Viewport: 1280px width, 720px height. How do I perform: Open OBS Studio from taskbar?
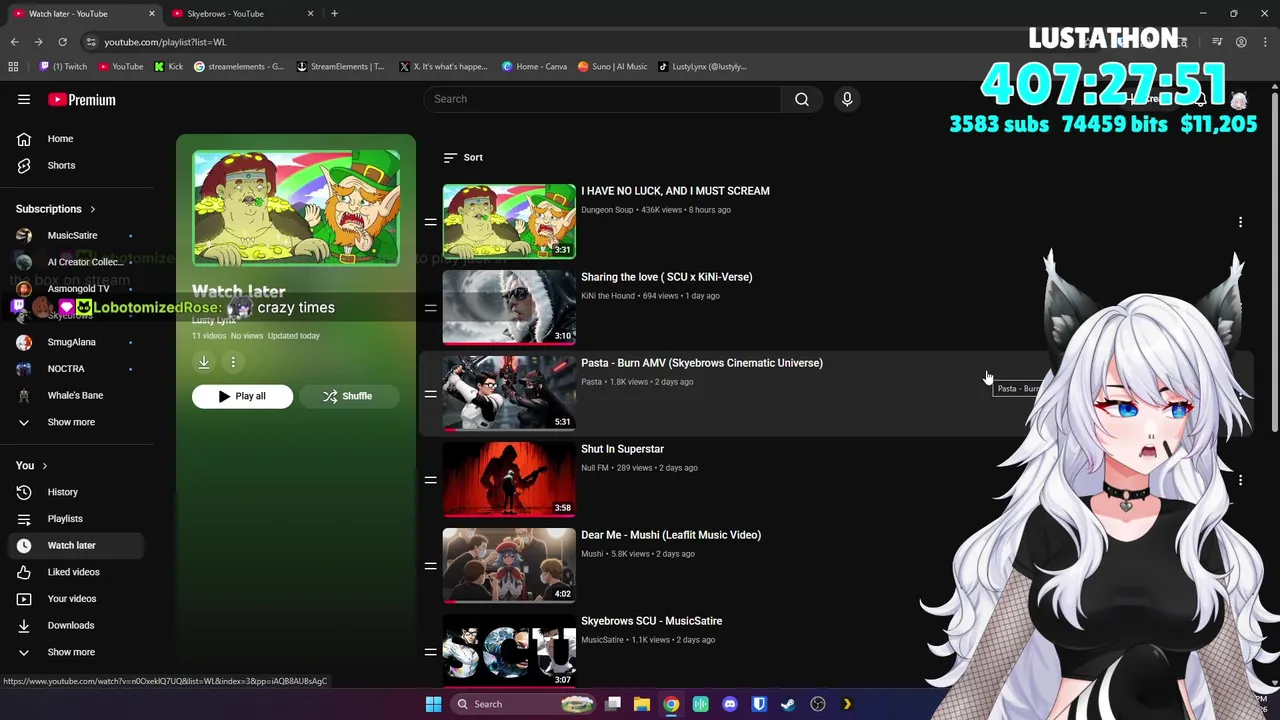818,704
